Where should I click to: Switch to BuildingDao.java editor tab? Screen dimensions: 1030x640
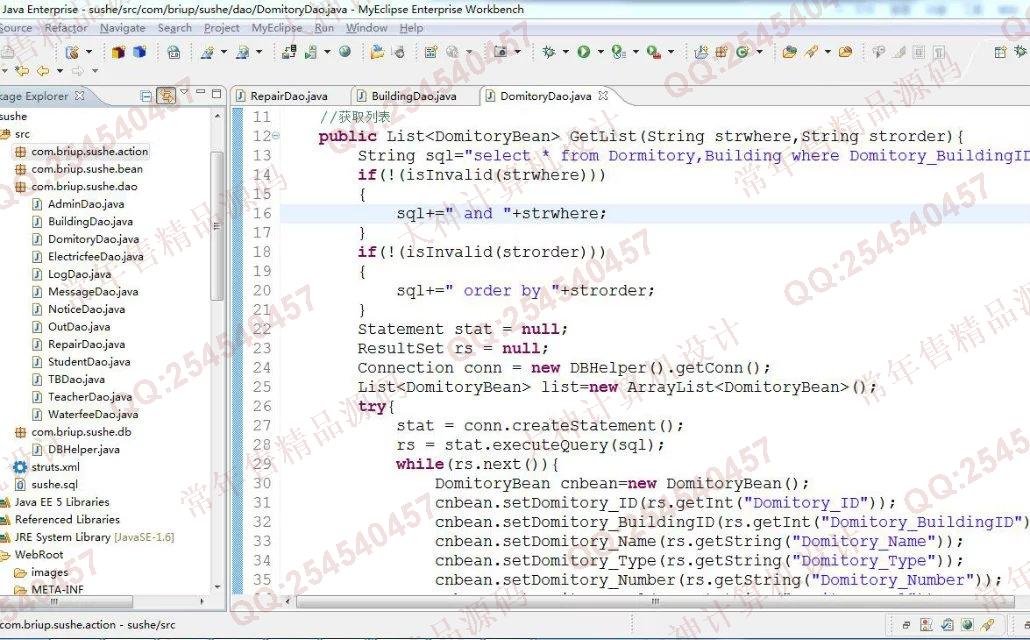pos(413,96)
